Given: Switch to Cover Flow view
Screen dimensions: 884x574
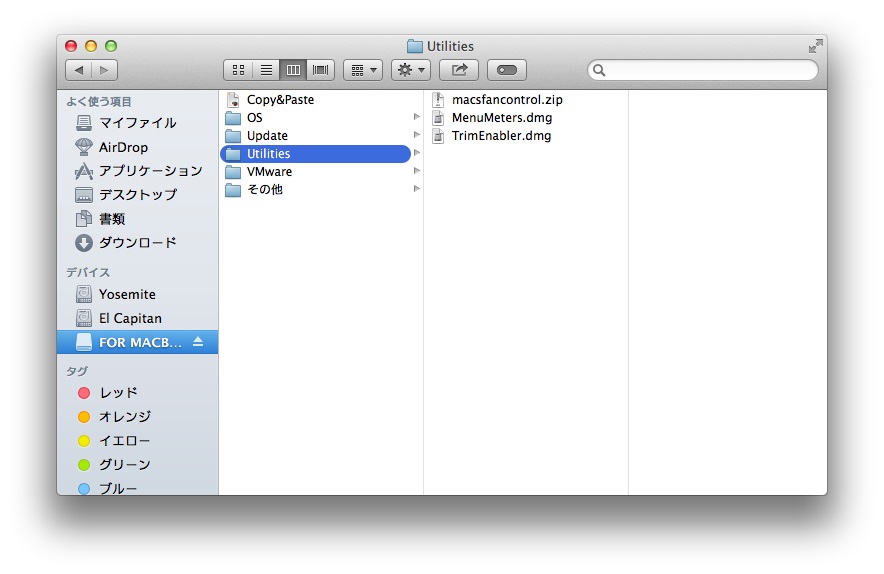Looking at the screenshot, I should tap(321, 70).
